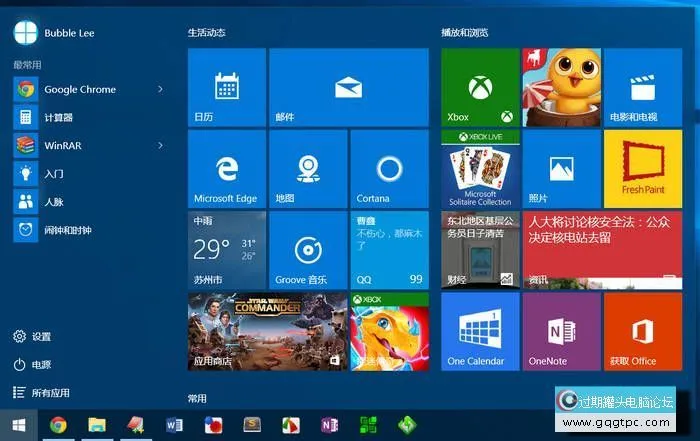Viewport: 700px width, 441px height.
Task: Open the 苏州市 weather tile
Action: (226, 250)
